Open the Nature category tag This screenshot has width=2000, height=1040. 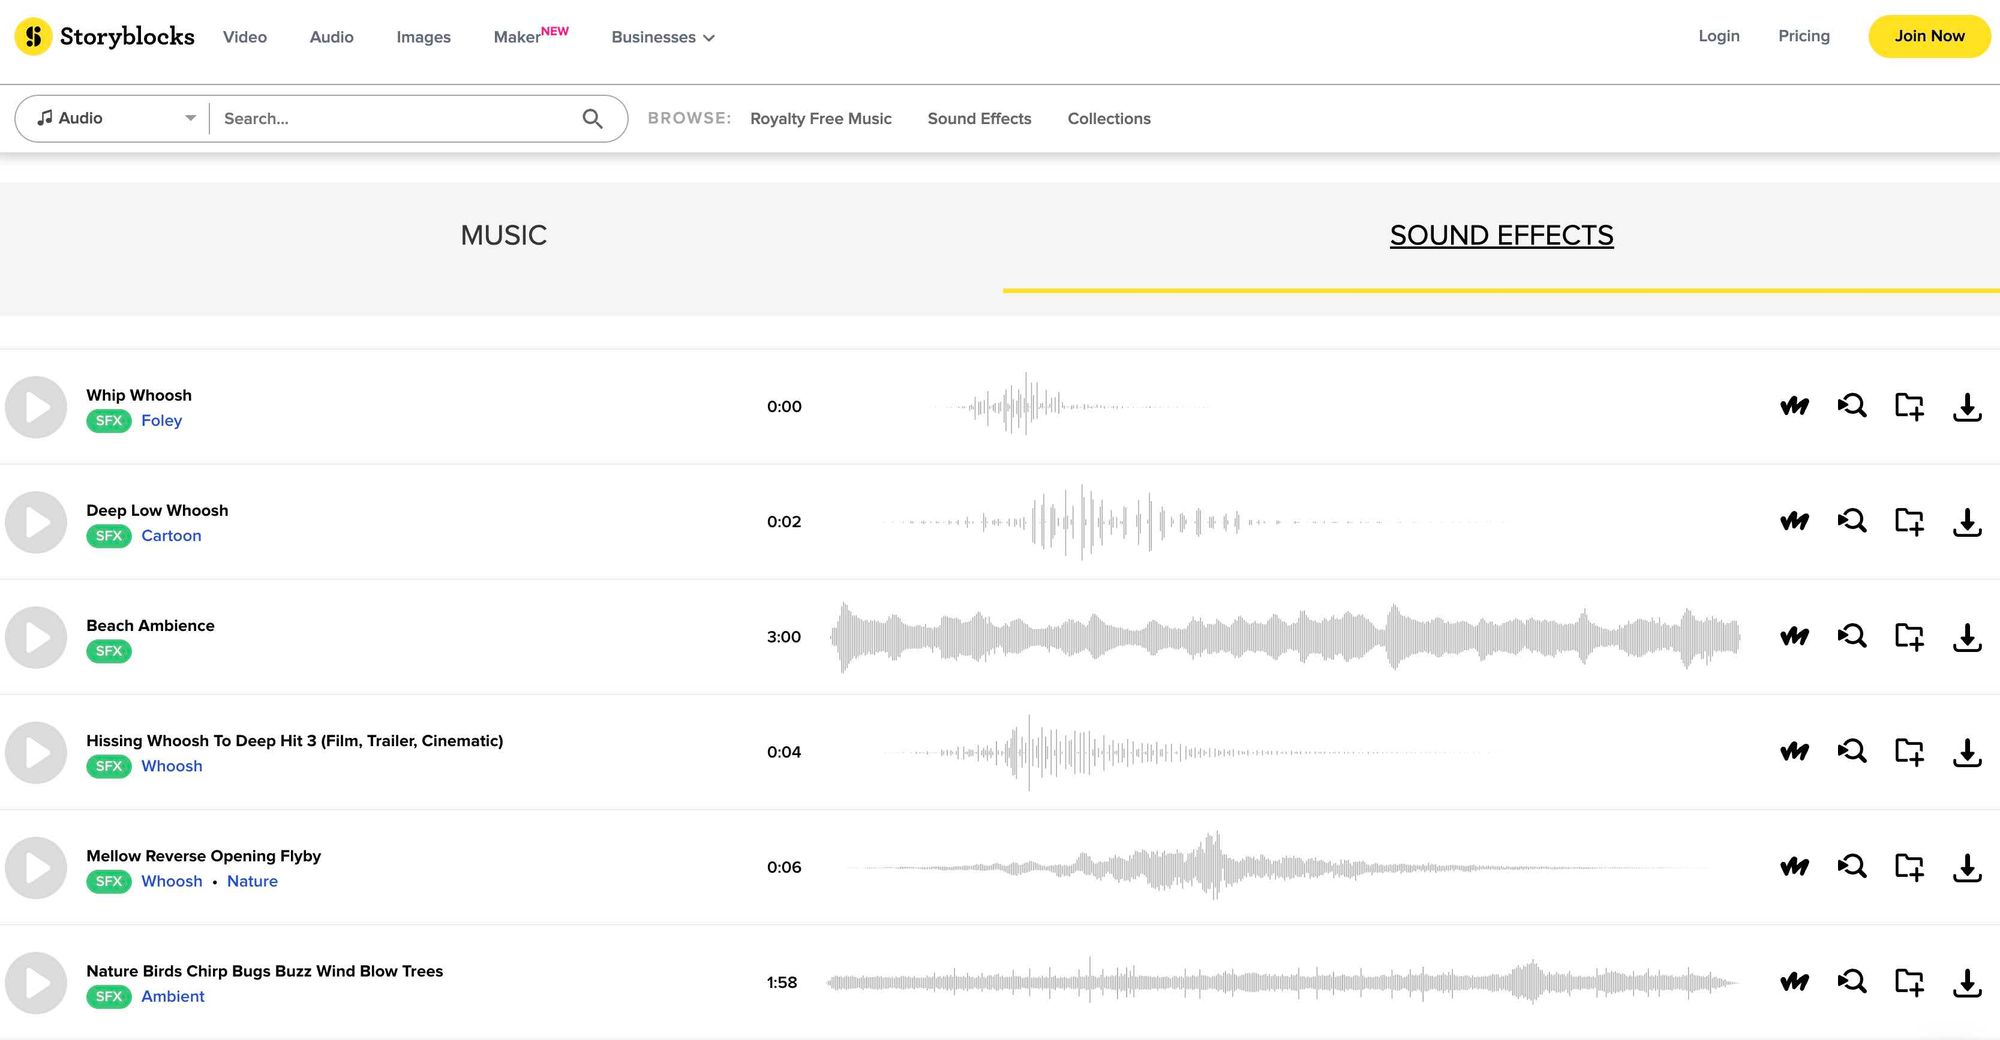tap(252, 882)
